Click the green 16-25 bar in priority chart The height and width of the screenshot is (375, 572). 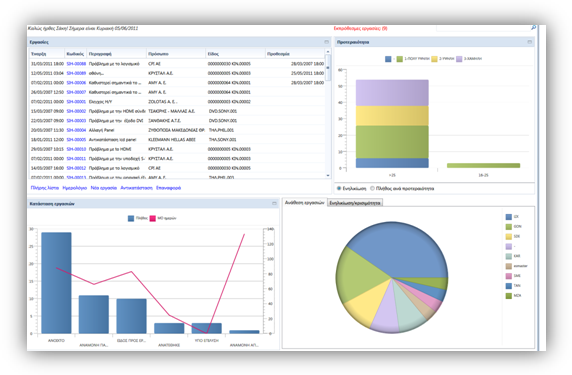point(483,166)
